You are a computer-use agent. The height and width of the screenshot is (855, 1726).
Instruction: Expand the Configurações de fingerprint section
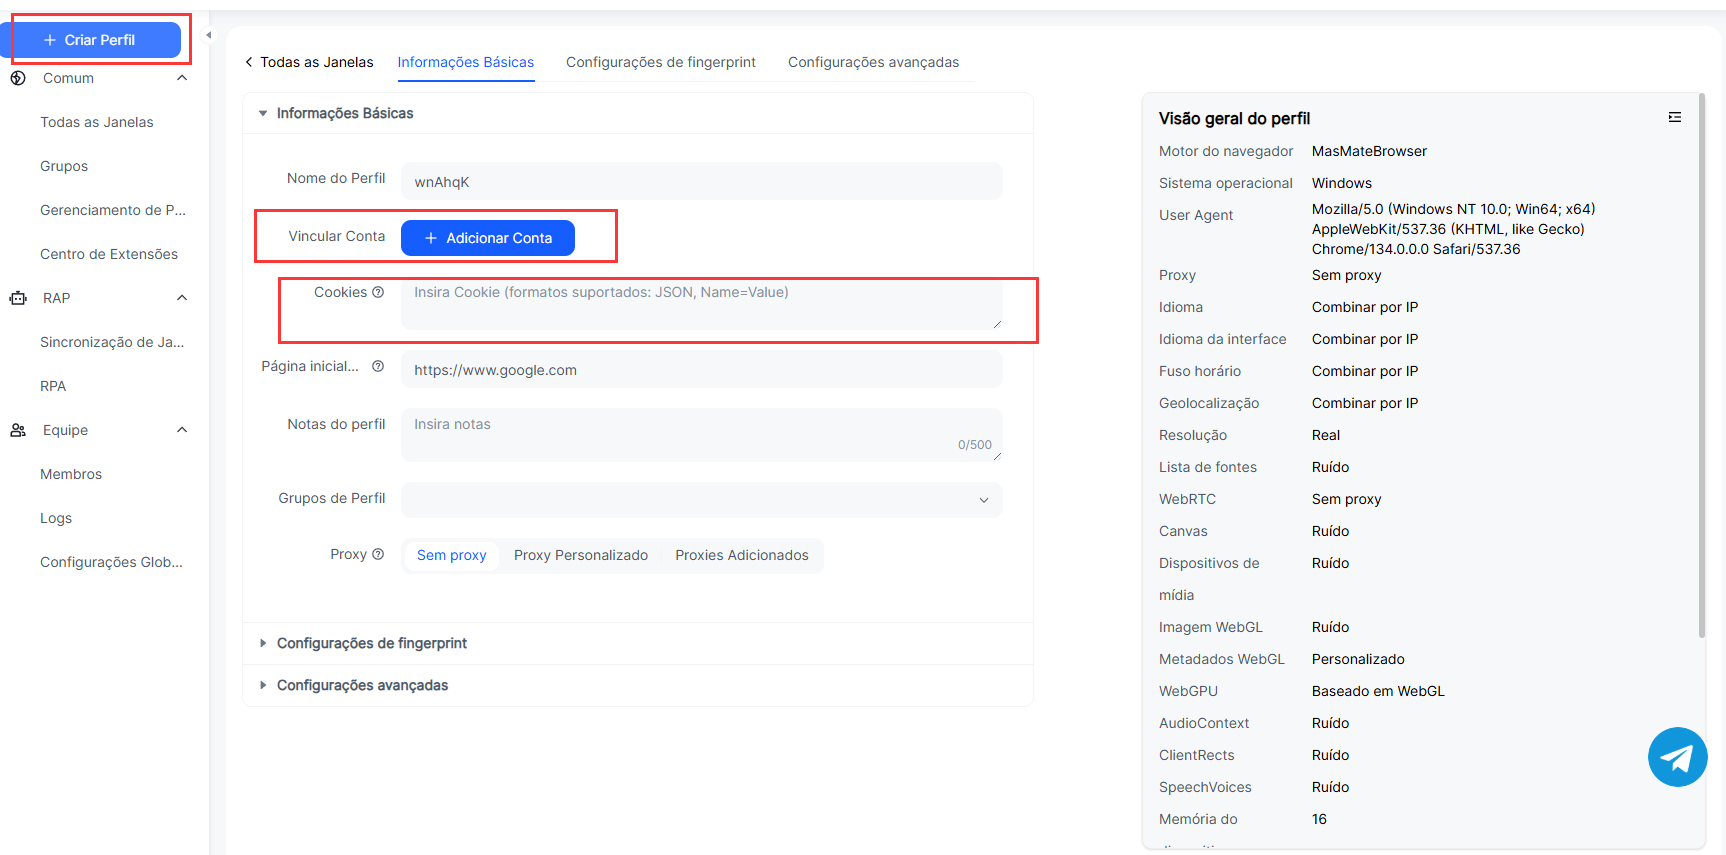point(371,643)
